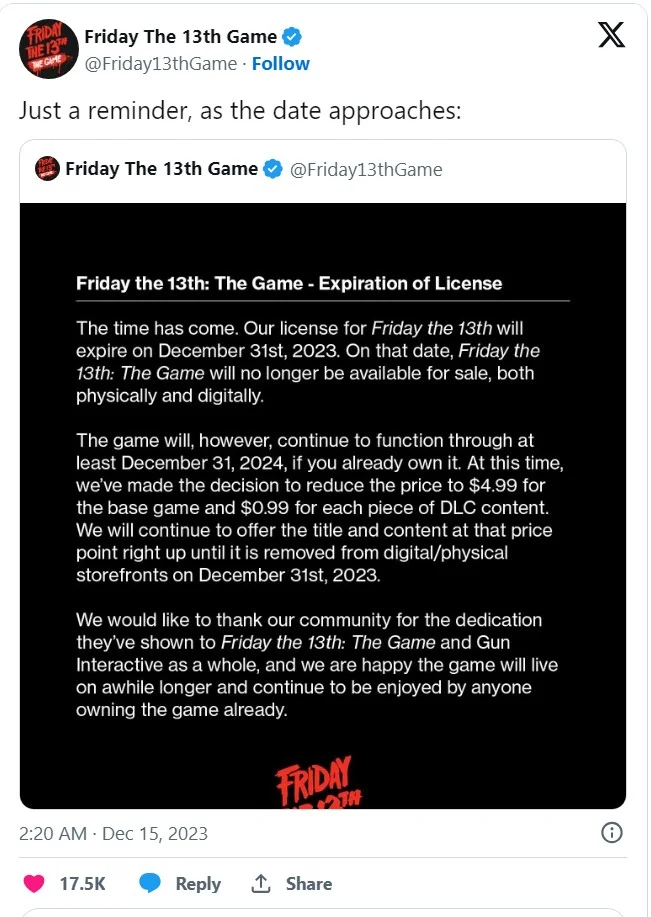Click the 17.5K likes count
Viewport: 651px width, 917px height.
pos(82,883)
